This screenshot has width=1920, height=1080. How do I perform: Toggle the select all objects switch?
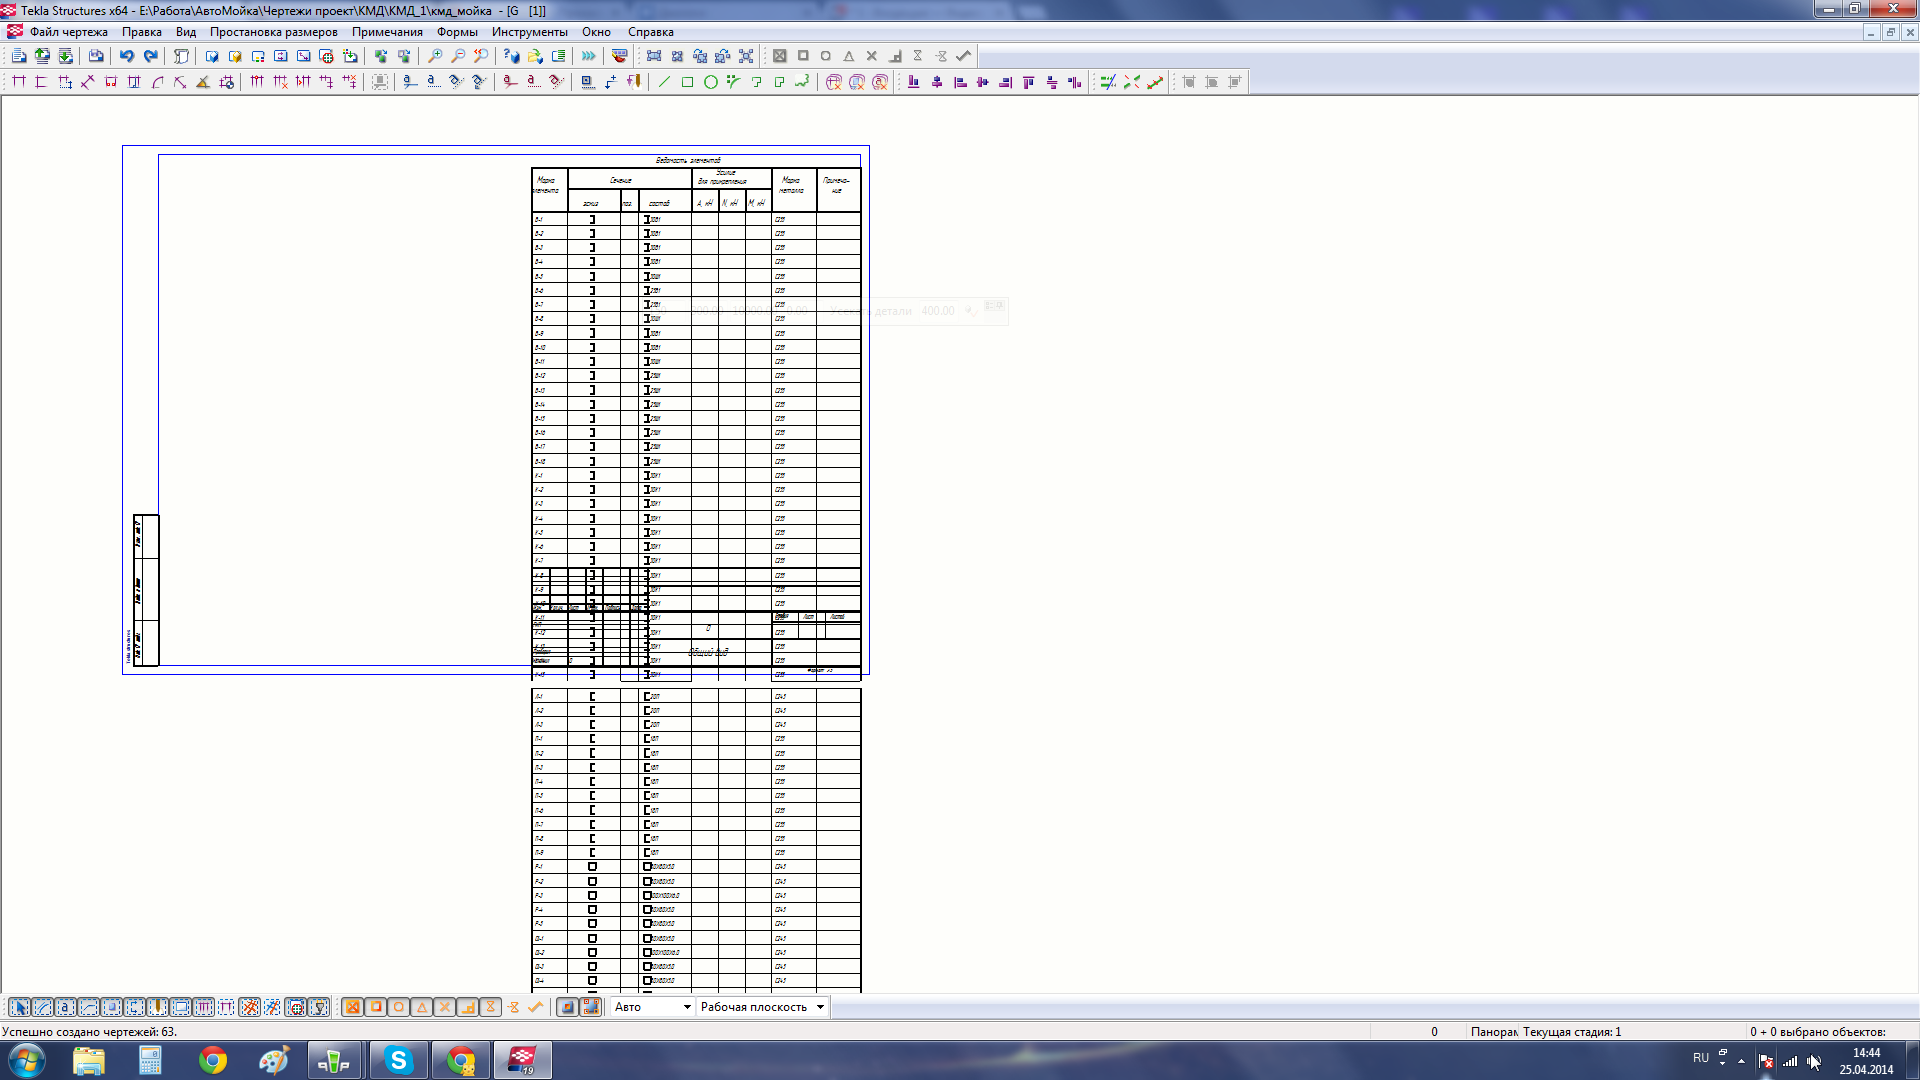tap(19, 1007)
